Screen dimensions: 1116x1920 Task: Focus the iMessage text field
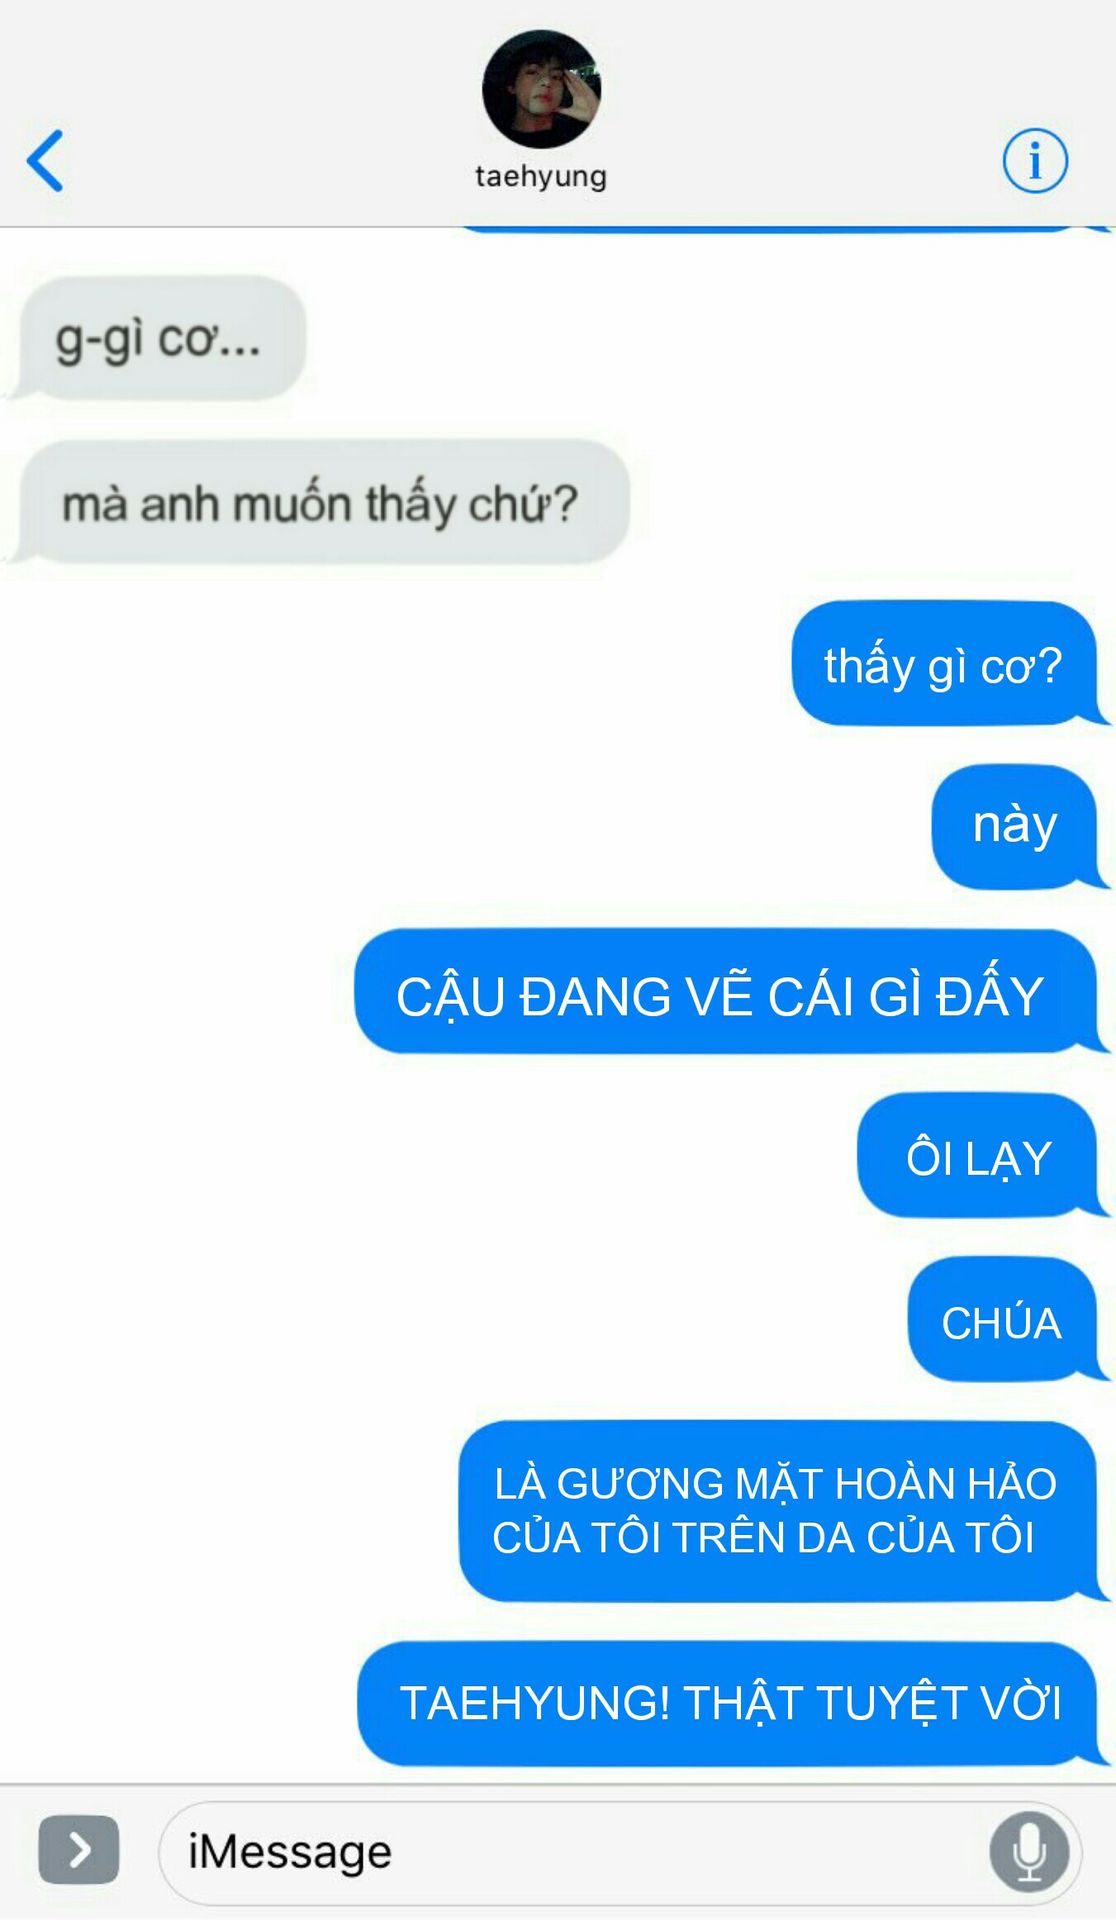pyautogui.click(x=620, y=1853)
